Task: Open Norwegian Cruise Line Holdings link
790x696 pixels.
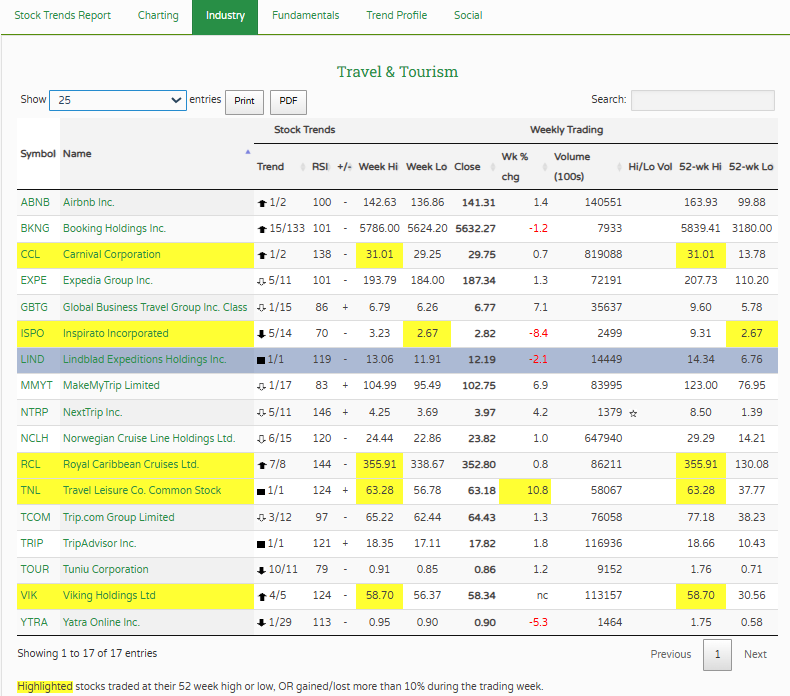Action: pyautogui.click(x=149, y=438)
